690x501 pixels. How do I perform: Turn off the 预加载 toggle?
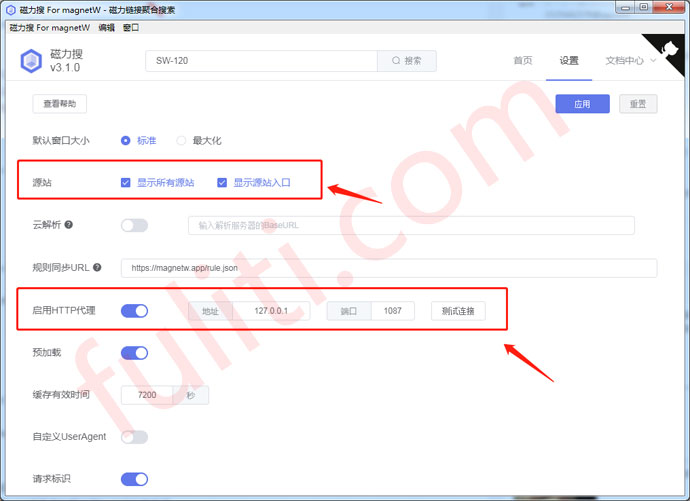tap(134, 352)
